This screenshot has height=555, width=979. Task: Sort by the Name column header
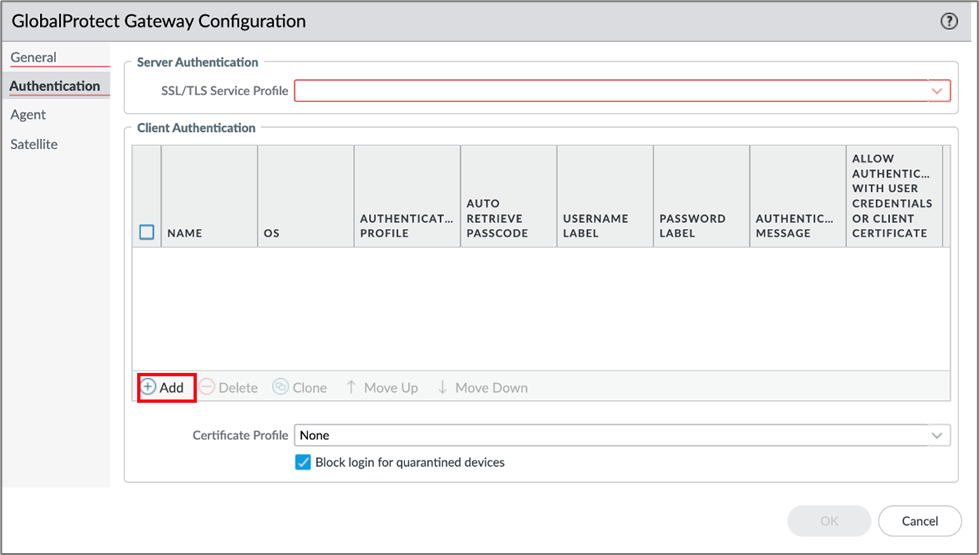tap(185, 233)
